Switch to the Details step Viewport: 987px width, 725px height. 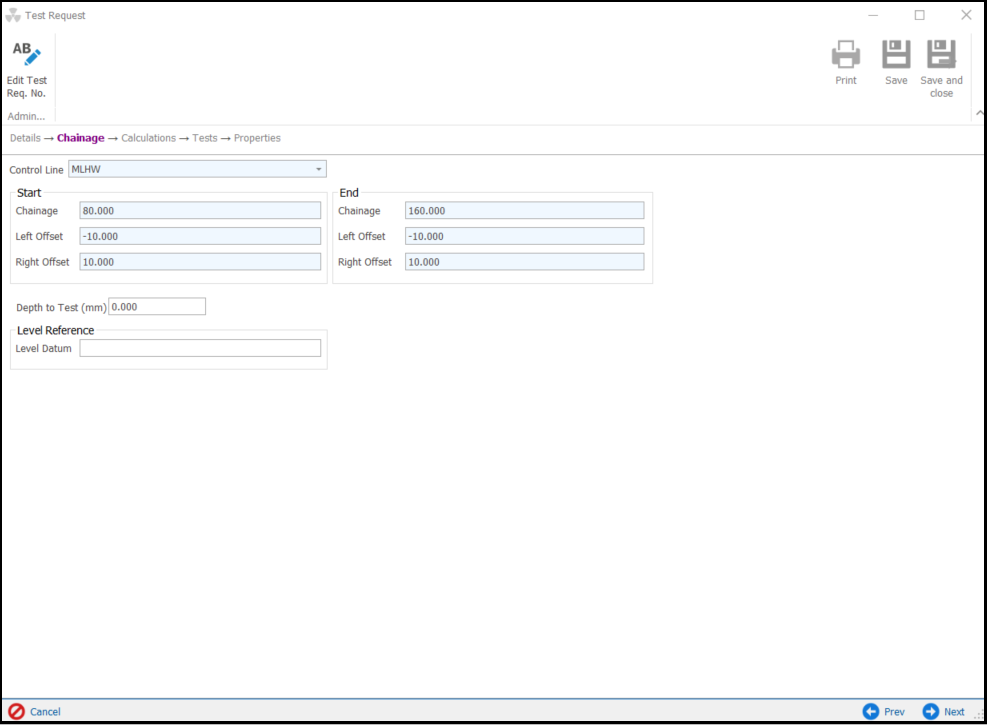click(x=25, y=138)
